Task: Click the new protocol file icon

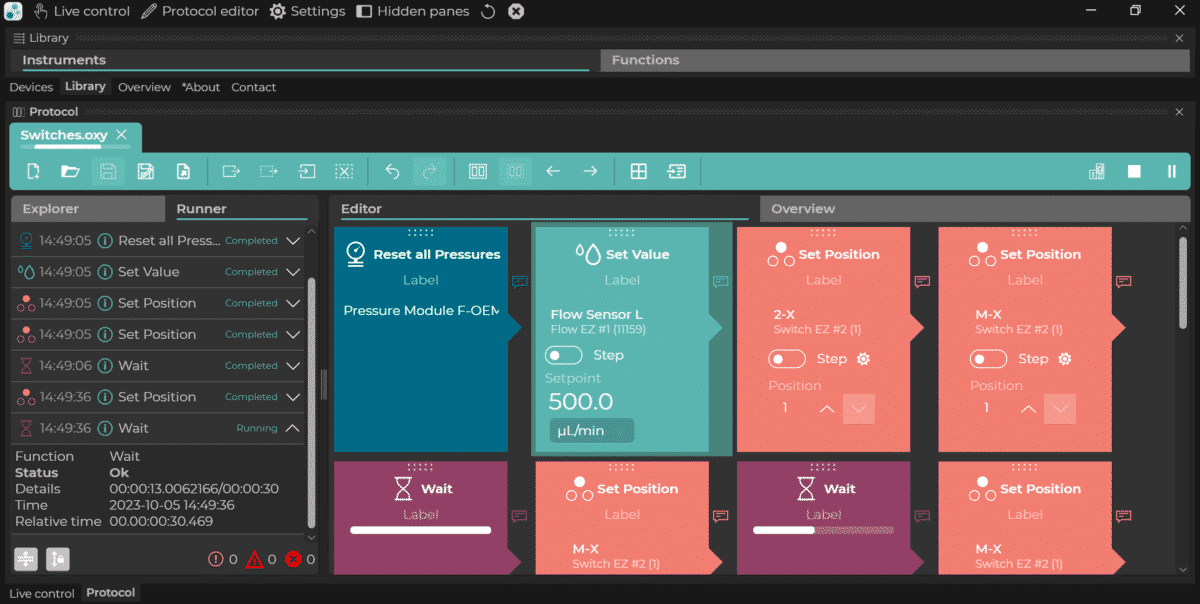Action: pyautogui.click(x=33, y=171)
